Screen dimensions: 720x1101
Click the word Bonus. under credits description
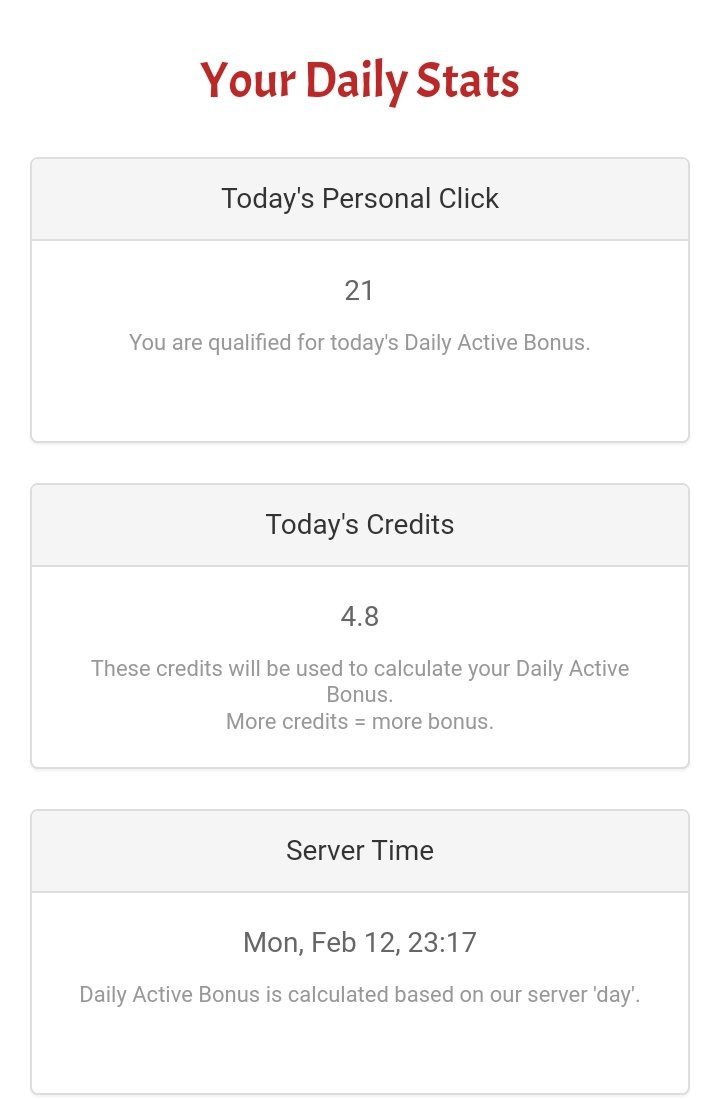click(x=360, y=695)
